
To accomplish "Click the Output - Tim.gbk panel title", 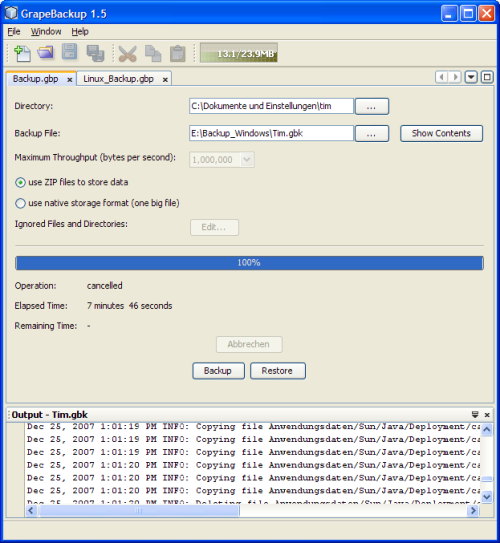I will coord(50,415).
